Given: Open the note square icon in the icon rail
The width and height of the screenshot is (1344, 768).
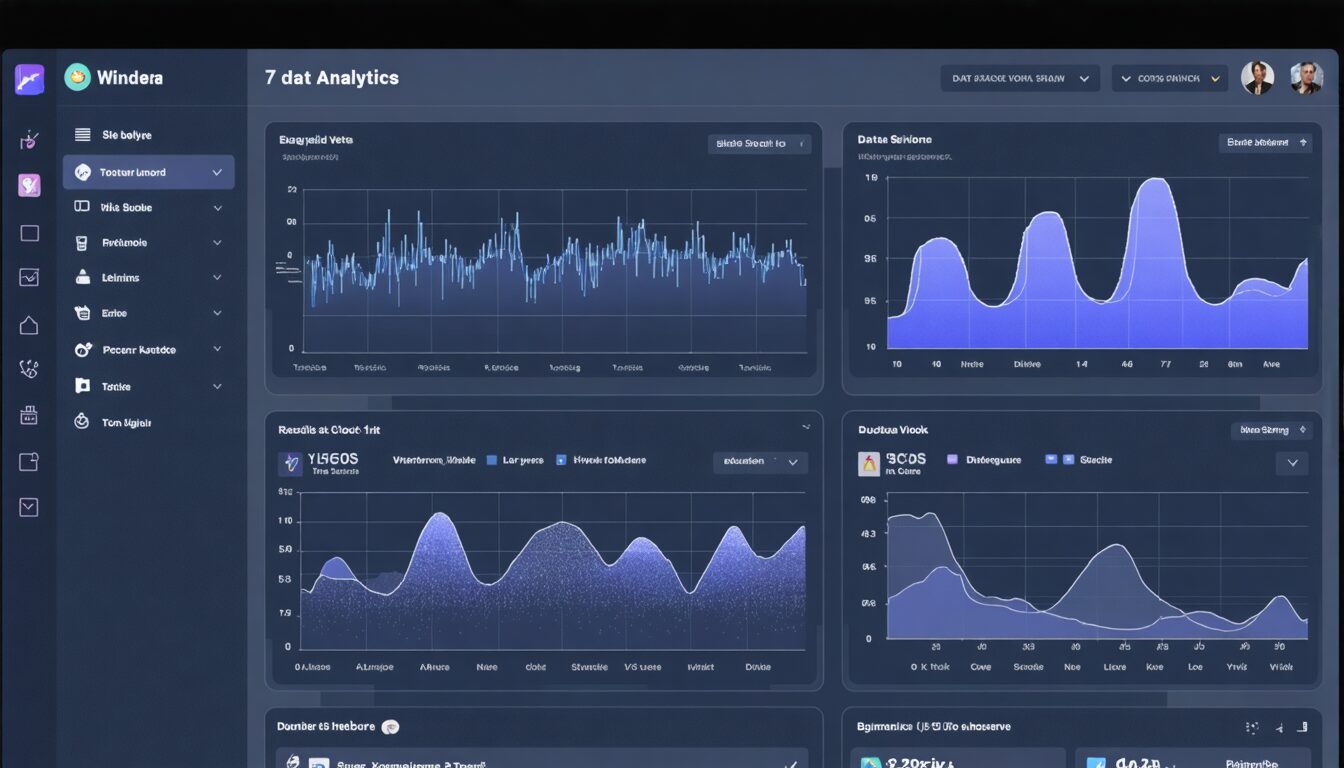Looking at the screenshot, I should [29, 461].
